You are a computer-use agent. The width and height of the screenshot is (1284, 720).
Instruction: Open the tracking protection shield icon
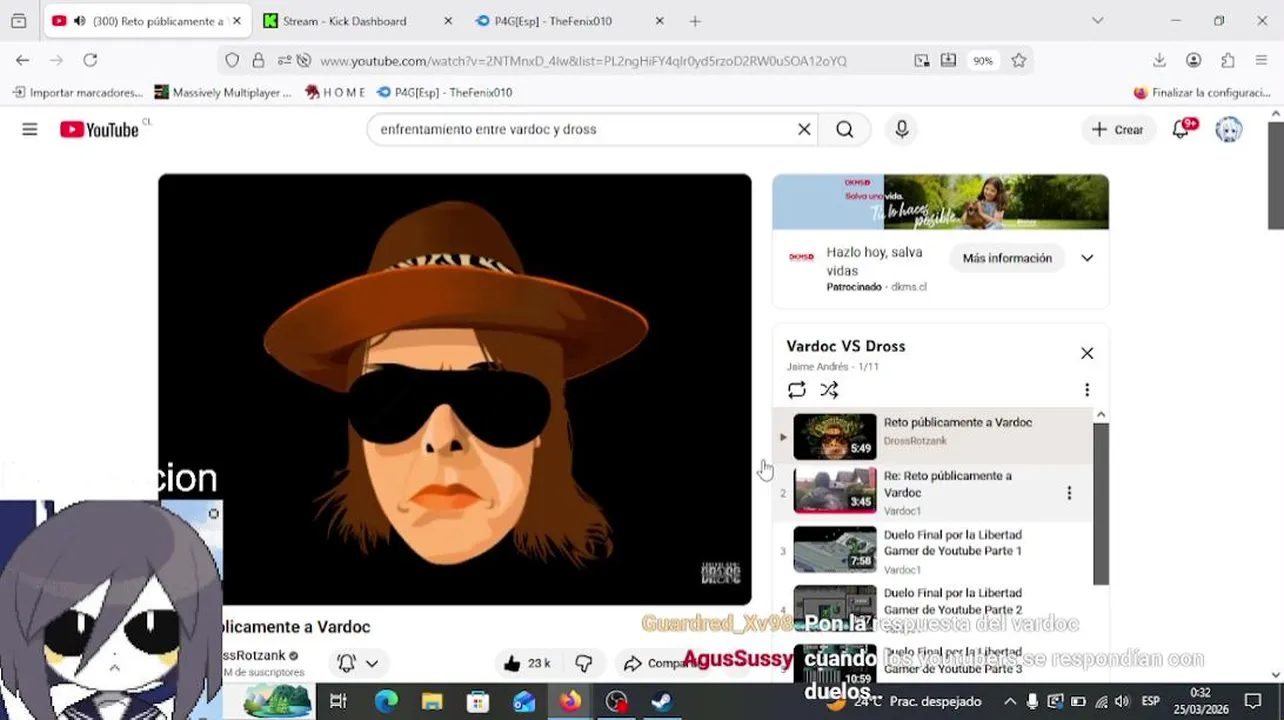pyautogui.click(x=232, y=61)
